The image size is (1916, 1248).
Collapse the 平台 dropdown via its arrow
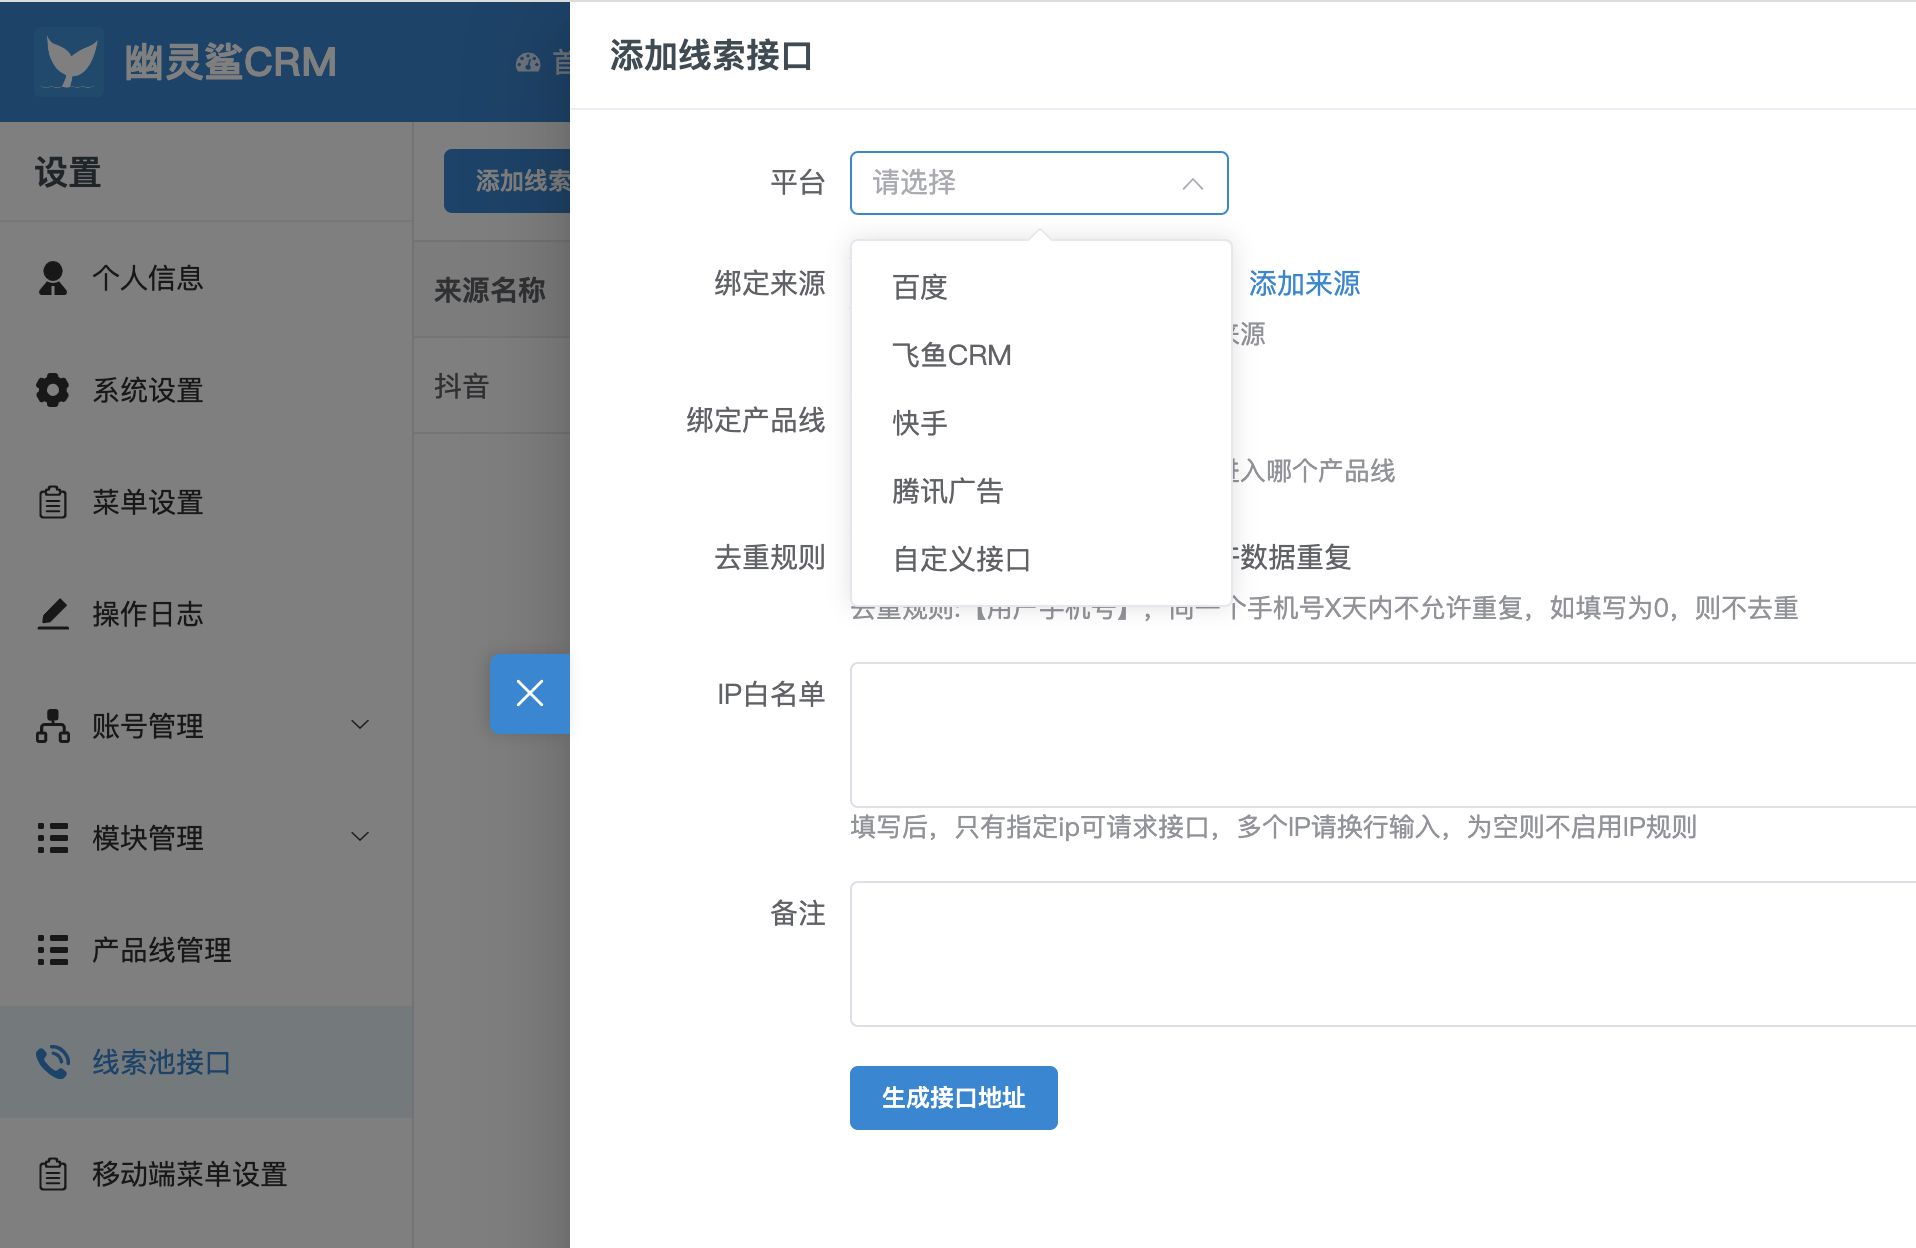coord(1192,184)
